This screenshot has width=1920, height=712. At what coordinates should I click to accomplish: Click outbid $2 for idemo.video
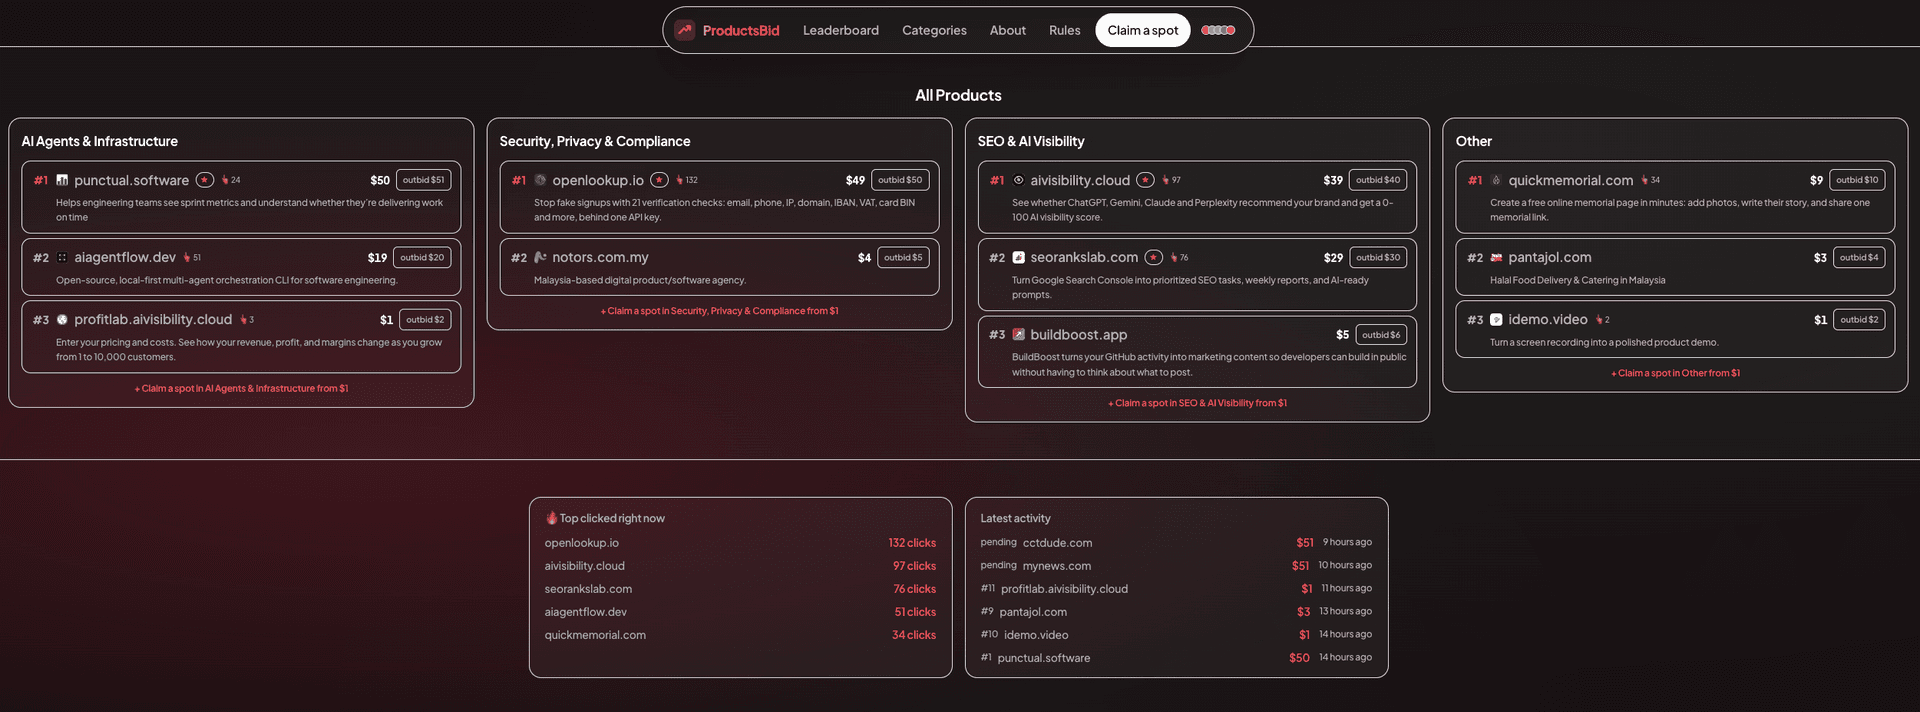click(1859, 320)
